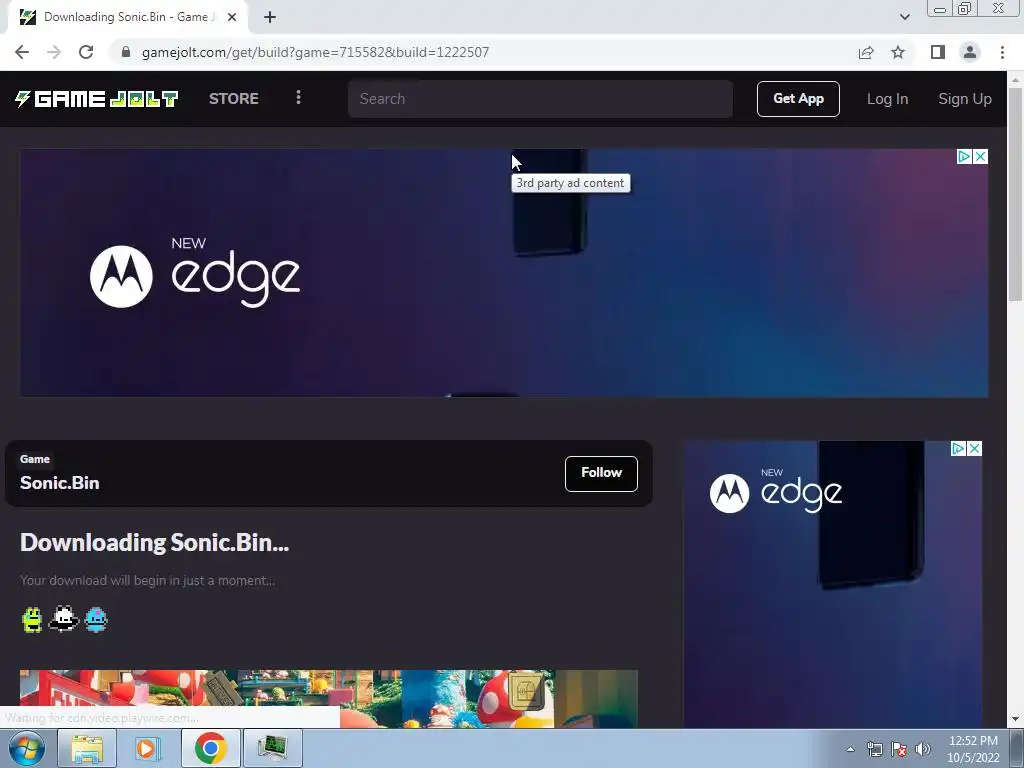Image resolution: width=1024 pixels, height=768 pixels.
Task: Open Action Center flag icon
Action: coord(899,749)
